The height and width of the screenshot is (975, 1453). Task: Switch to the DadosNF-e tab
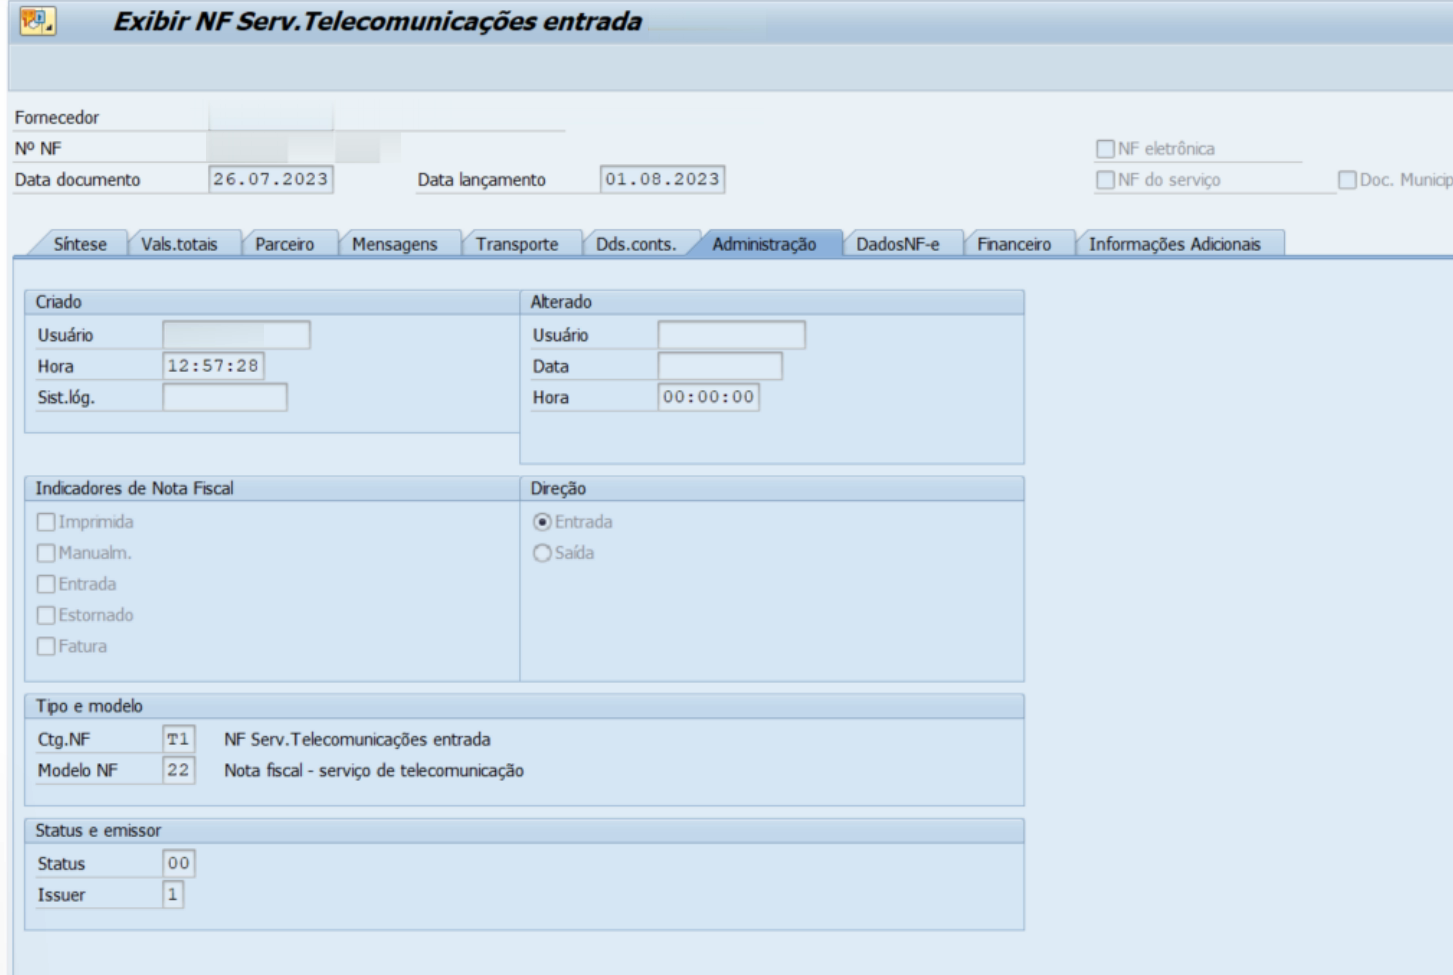pos(897,244)
